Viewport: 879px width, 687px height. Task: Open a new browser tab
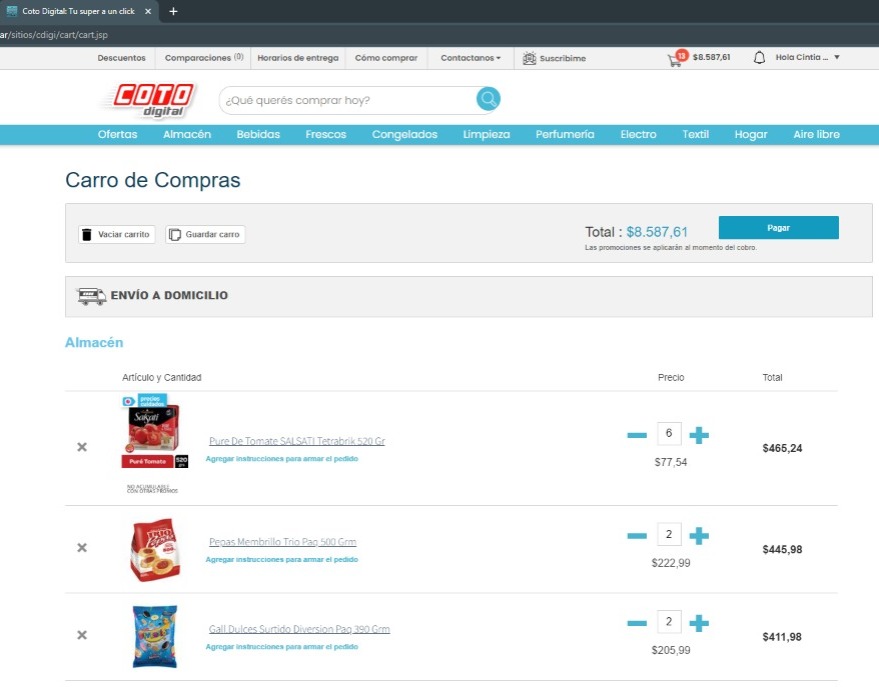click(x=173, y=11)
